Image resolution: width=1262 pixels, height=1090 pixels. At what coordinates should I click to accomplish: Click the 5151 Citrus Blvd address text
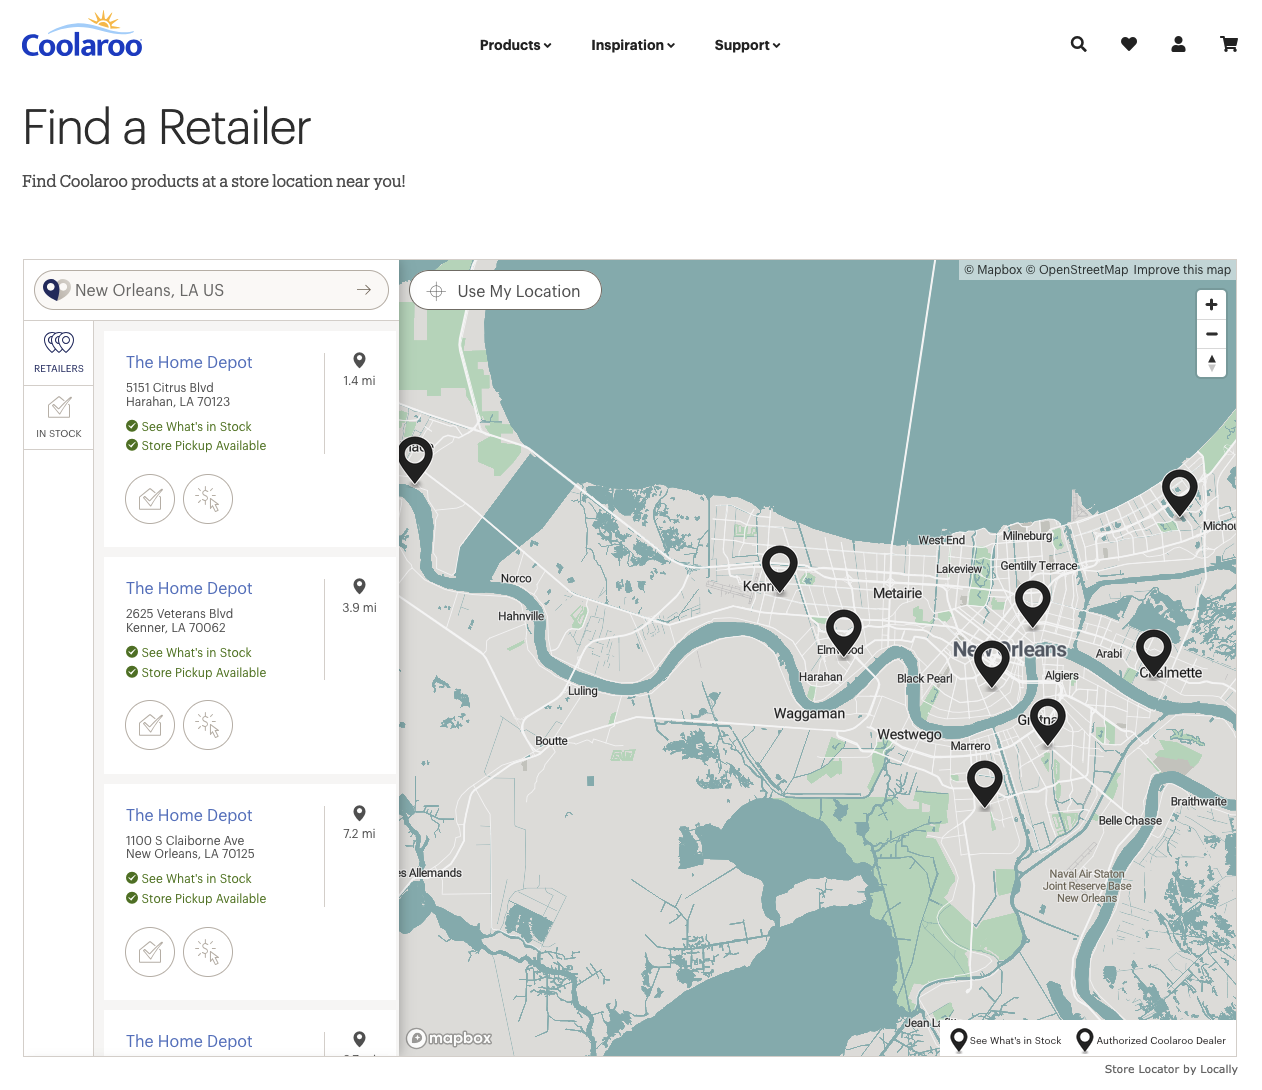pos(170,388)
